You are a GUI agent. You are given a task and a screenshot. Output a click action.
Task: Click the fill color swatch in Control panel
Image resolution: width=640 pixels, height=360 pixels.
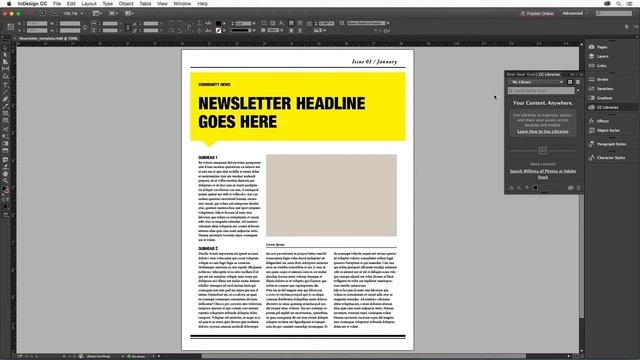218,23
